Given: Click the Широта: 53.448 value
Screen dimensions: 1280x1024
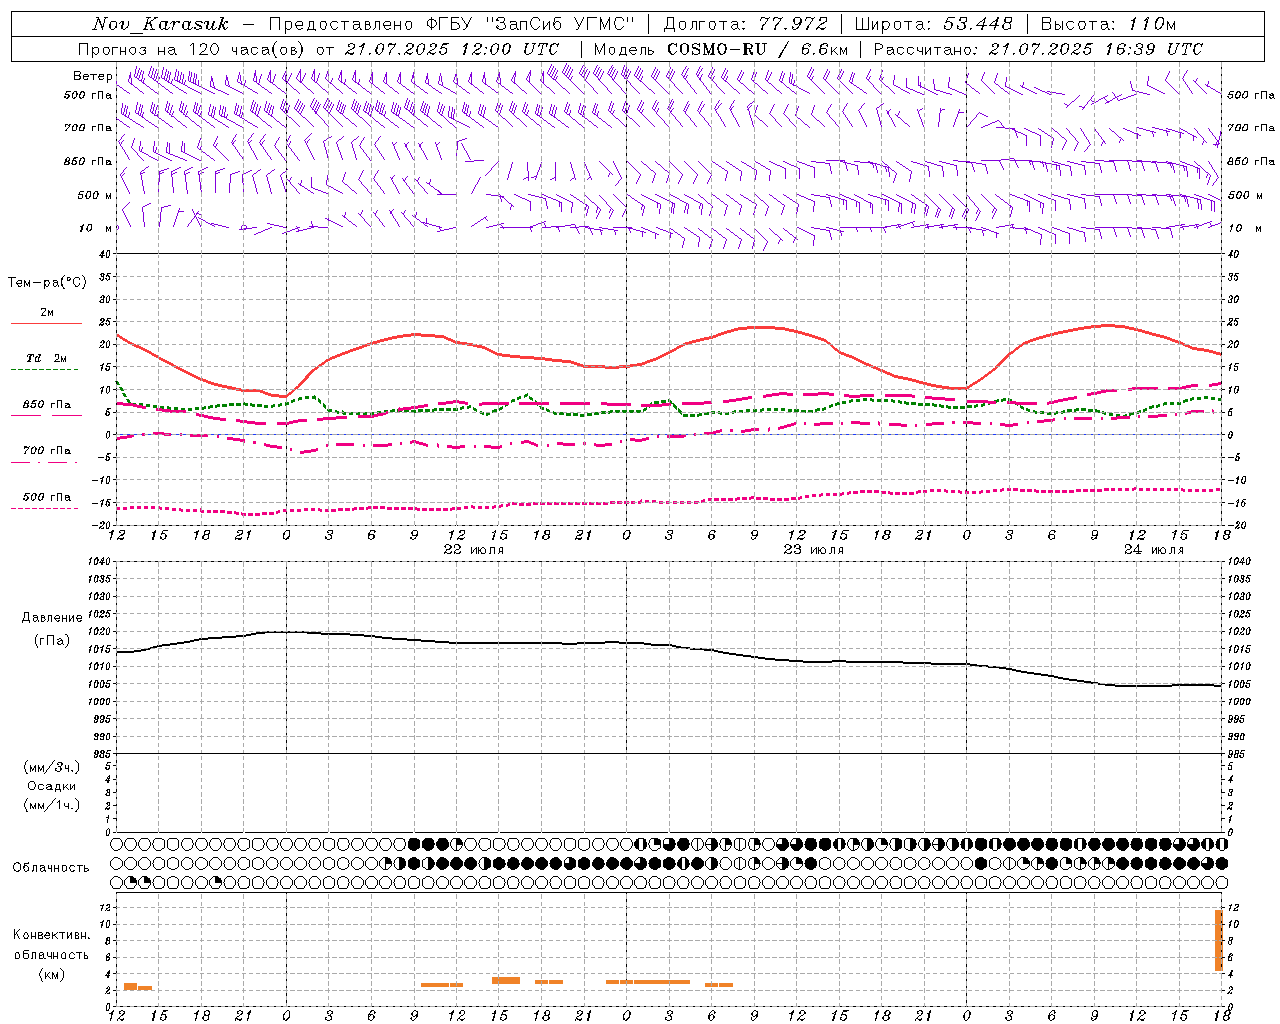Looking at the screenshot, I should pos(933,24).
